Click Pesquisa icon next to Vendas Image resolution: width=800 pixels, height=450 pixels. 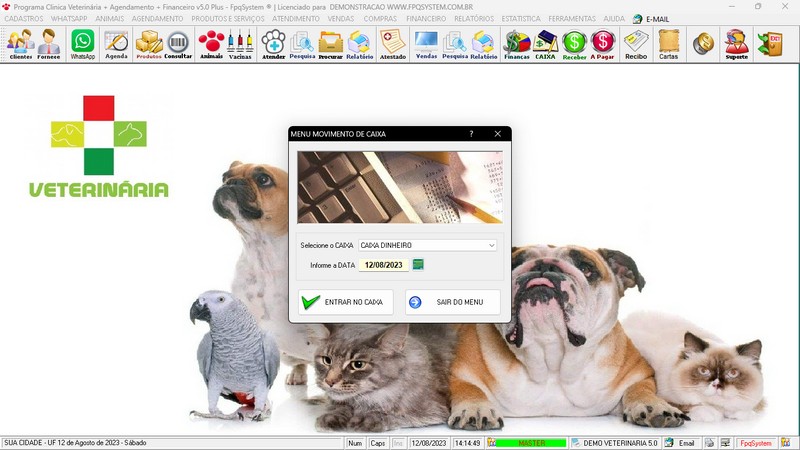coord(455,44)
